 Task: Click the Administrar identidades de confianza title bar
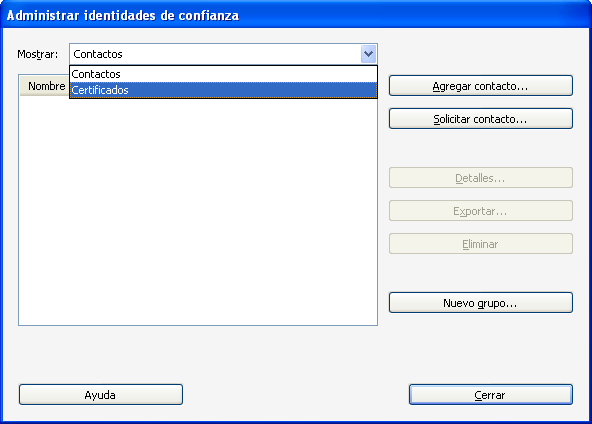296,15
